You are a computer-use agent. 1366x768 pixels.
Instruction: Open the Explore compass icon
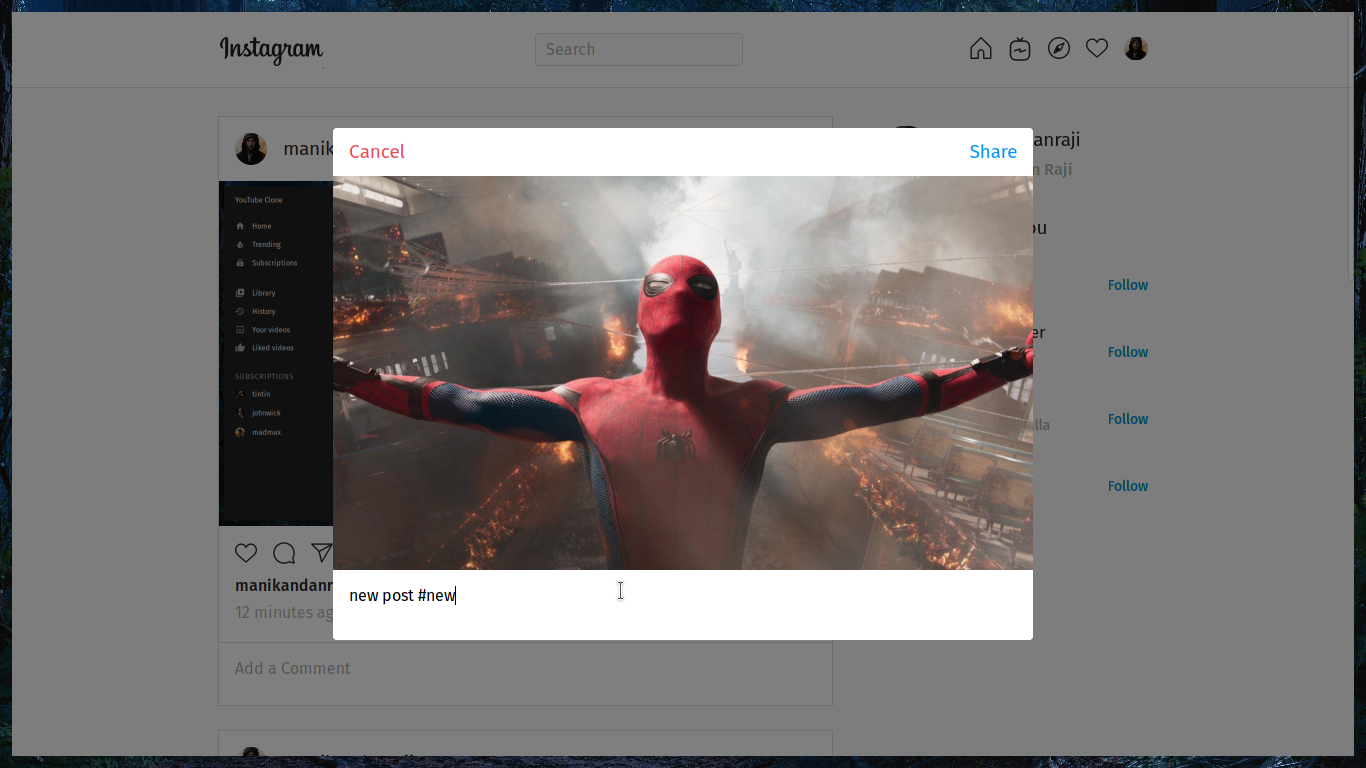pos(1059,49)
